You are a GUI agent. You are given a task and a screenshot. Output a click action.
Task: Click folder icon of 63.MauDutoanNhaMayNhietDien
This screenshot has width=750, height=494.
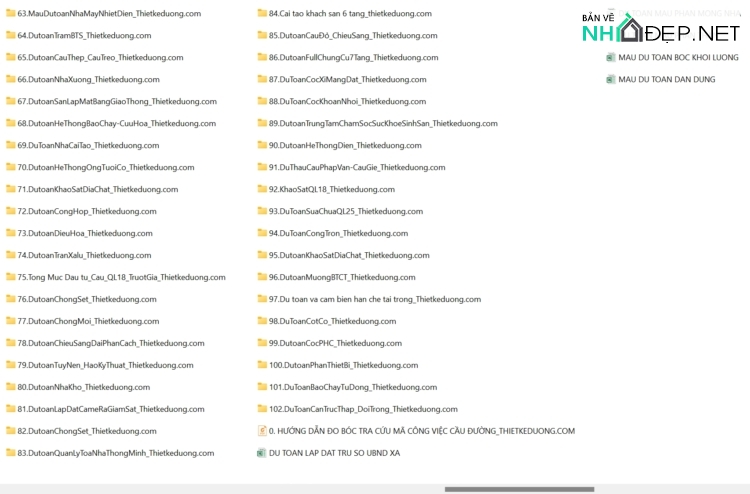click(10, 14)
